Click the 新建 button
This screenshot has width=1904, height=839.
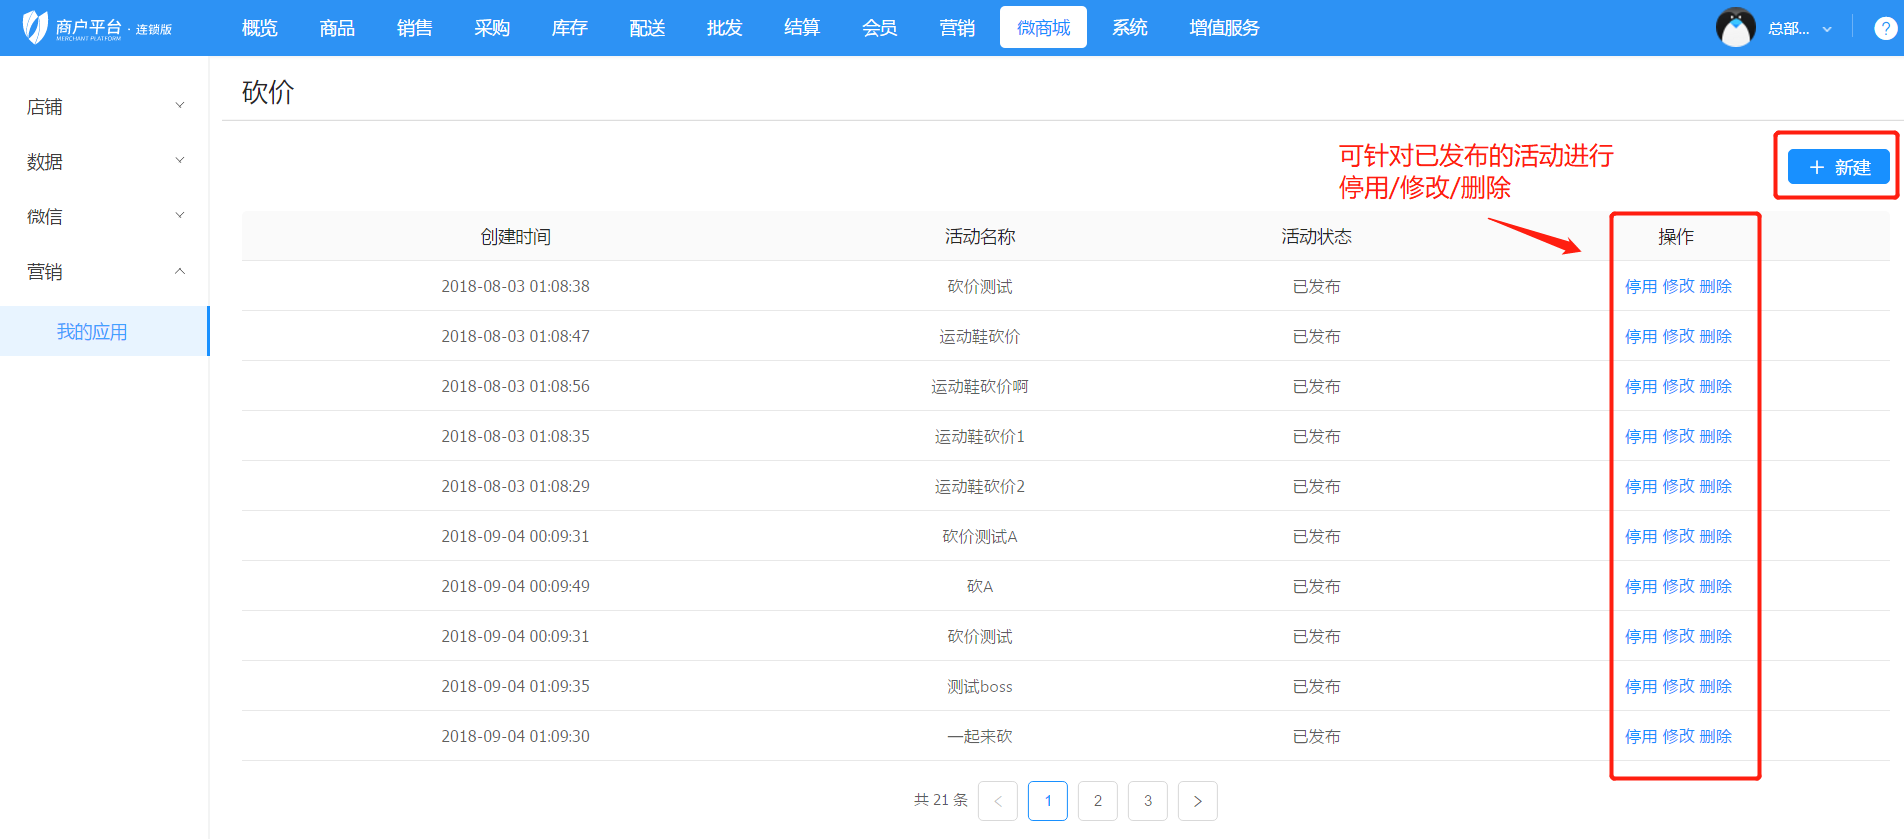tap(1838, 167)
